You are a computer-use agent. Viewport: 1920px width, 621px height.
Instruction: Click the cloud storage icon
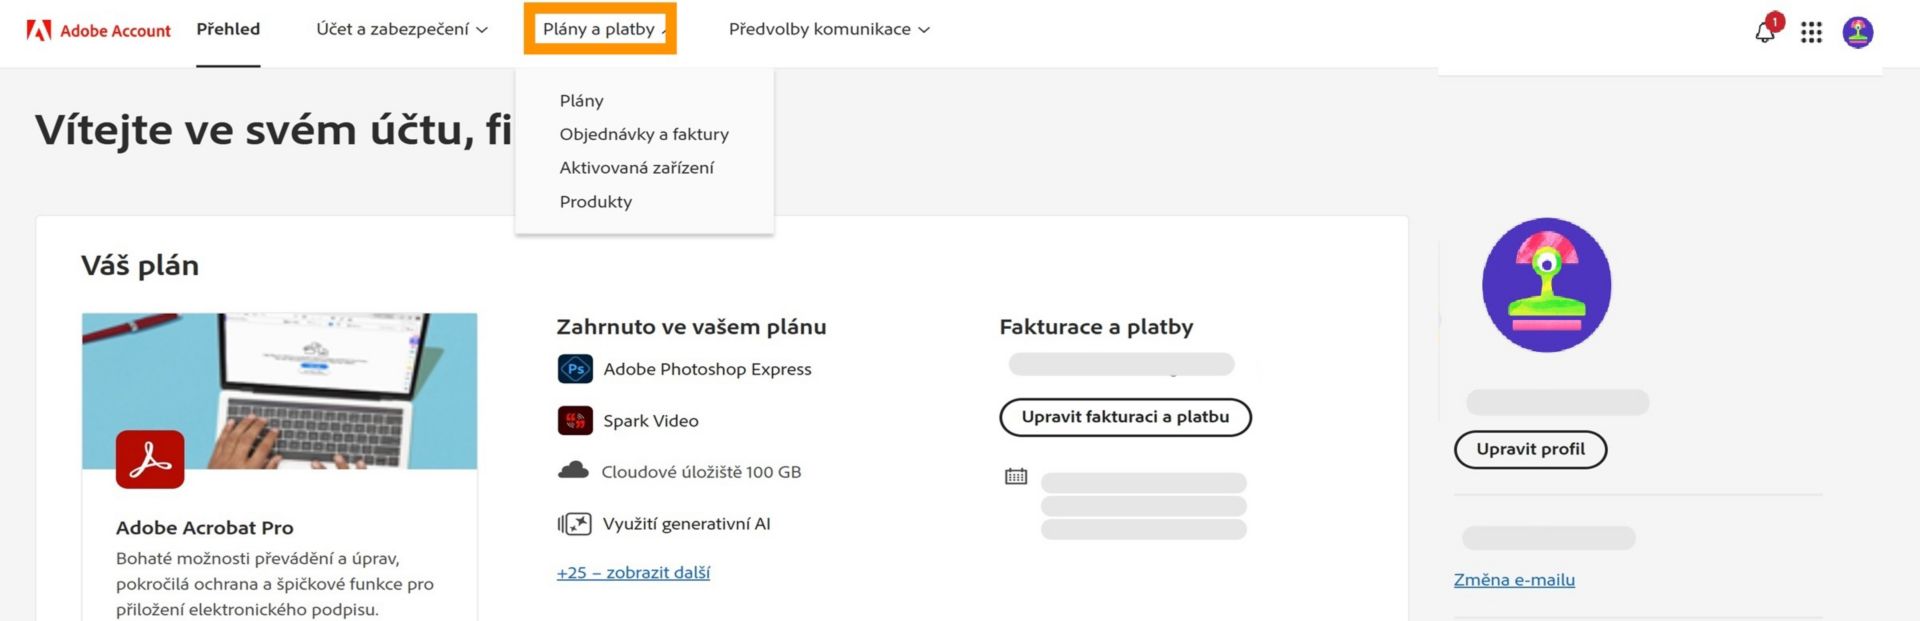(573, 471)
